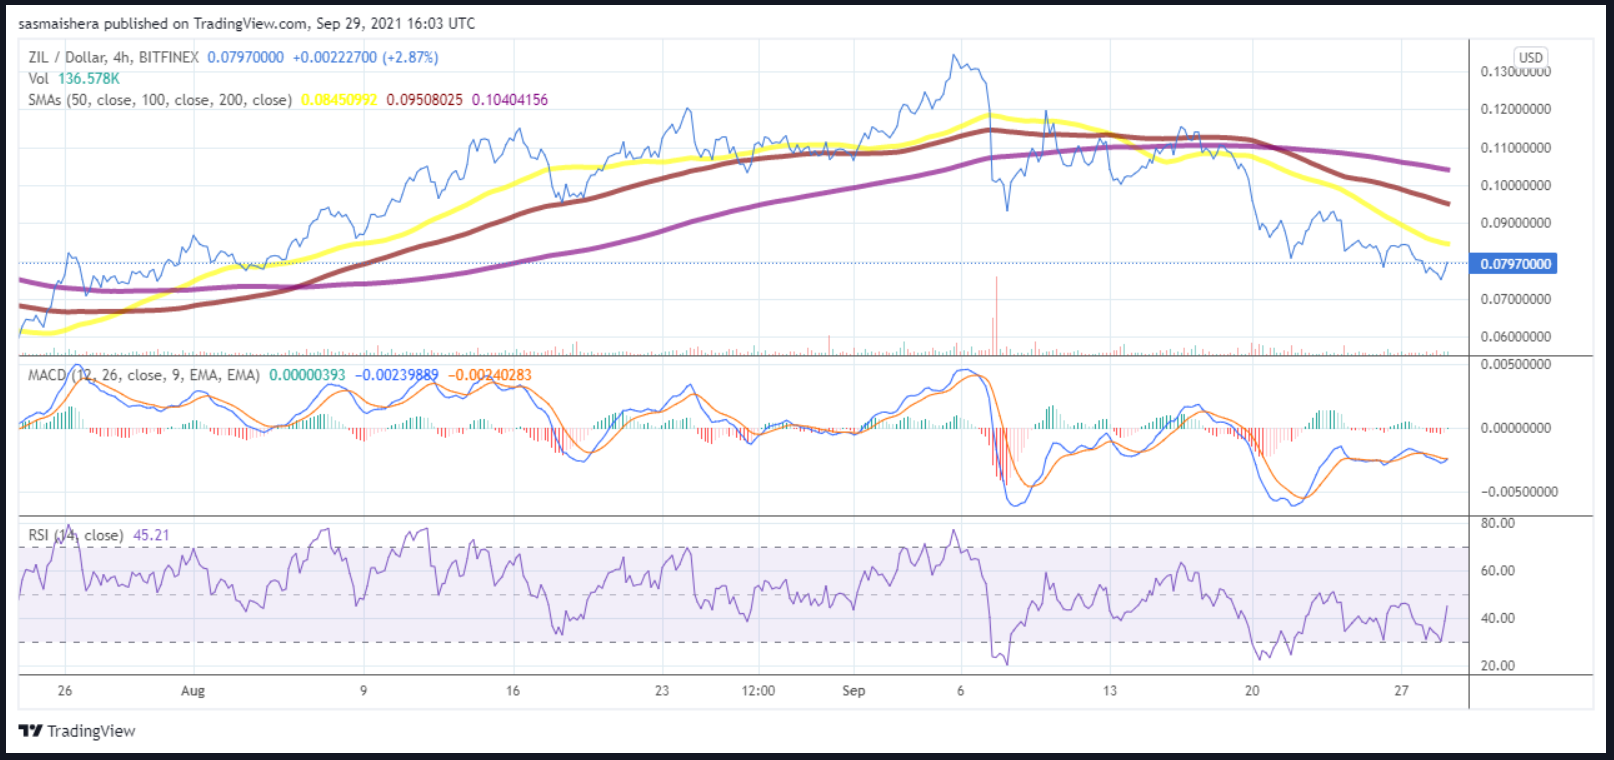This screenshot has width=1614, height=760.
Task: Click the 0.12000000 price axis label
Action: [1516, 109]
